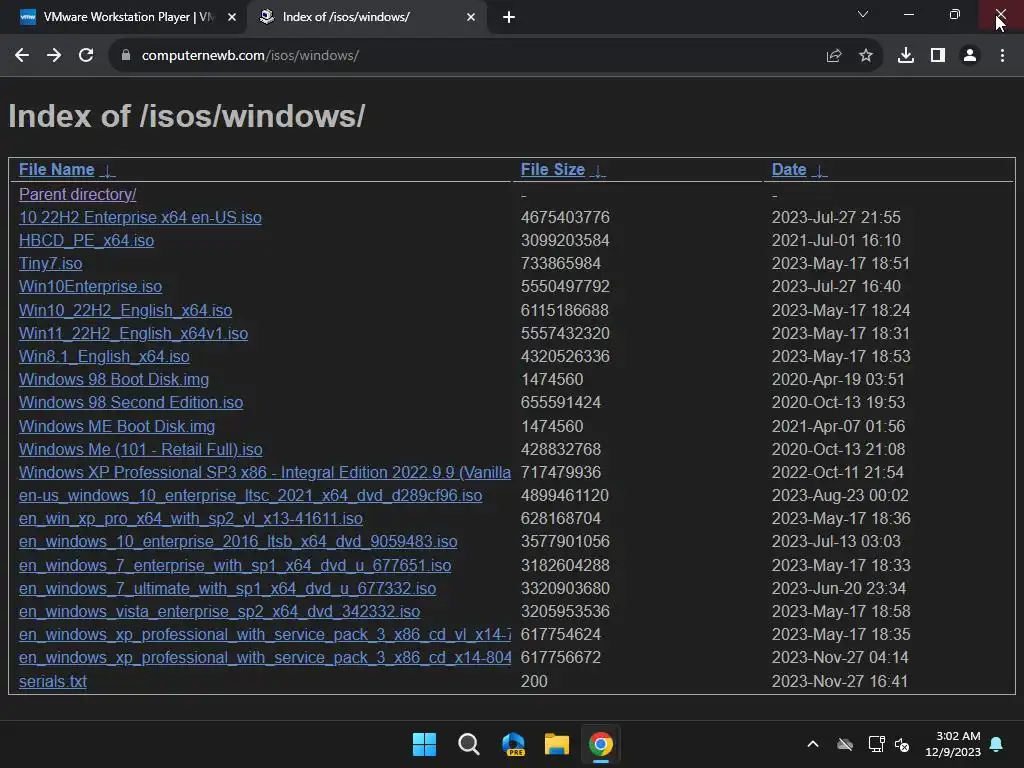Download en_win_xp_pro_x64_with_sp2 iso
Viewport: 1024px width, 768px height.
click(x=191, y=519)
